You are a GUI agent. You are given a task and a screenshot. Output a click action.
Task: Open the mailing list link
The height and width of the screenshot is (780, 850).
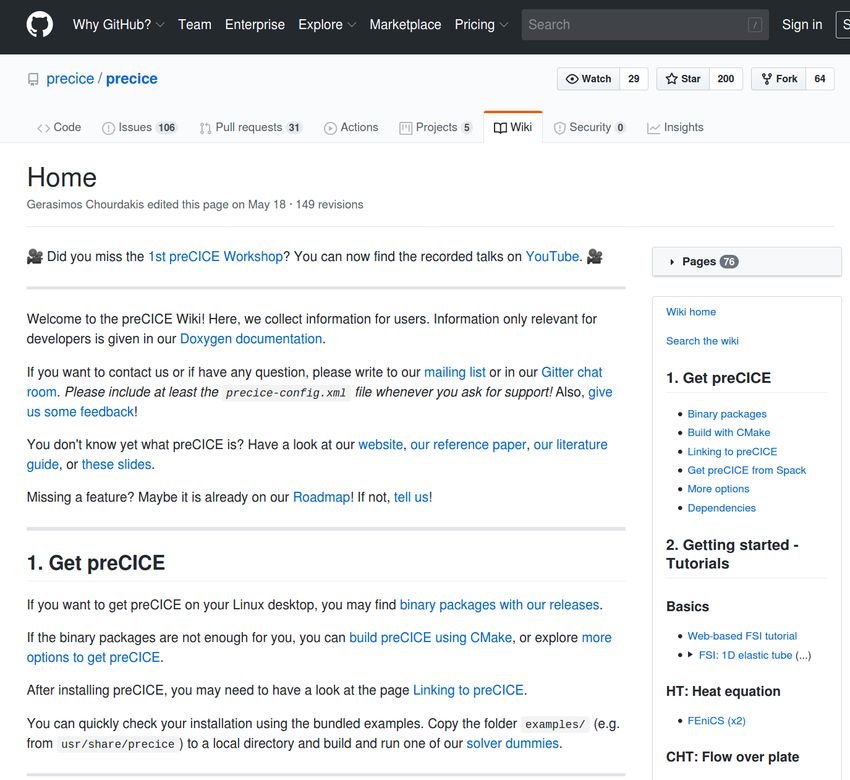[454, 372]
